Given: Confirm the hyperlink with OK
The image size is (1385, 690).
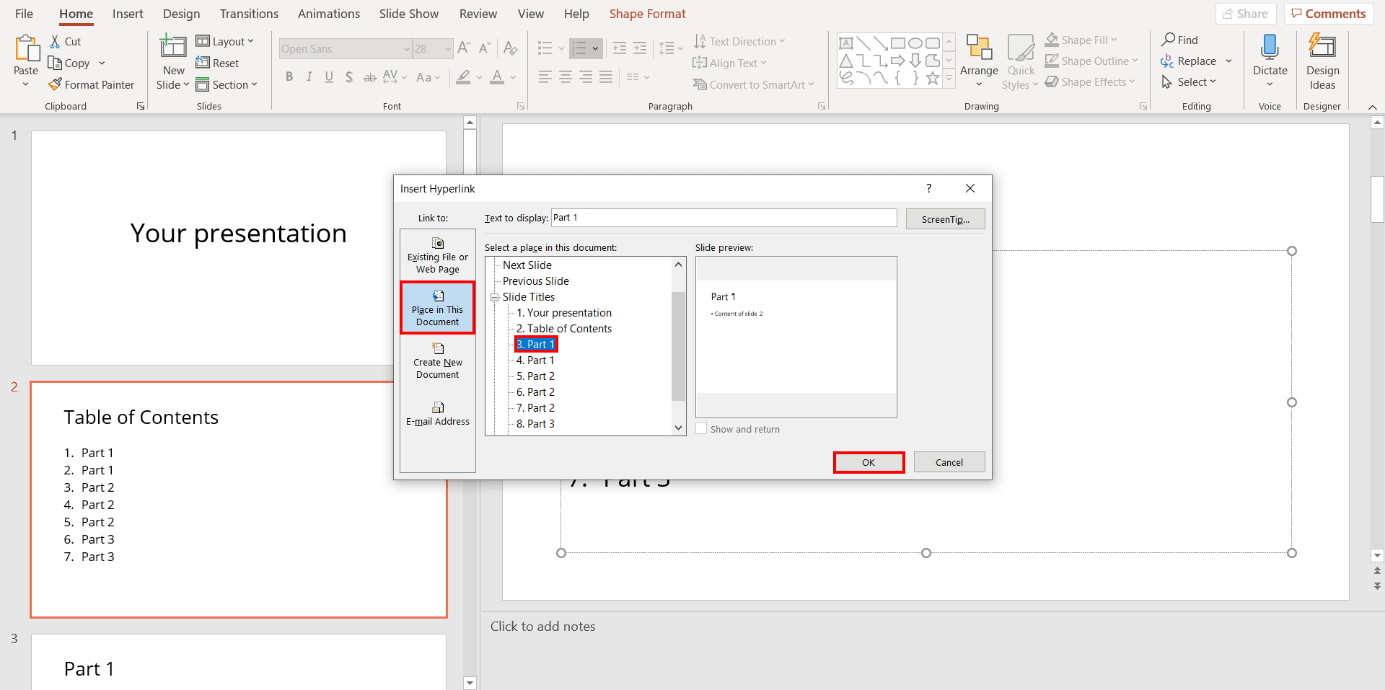Looking at the screenshot, I should [868, 462].
